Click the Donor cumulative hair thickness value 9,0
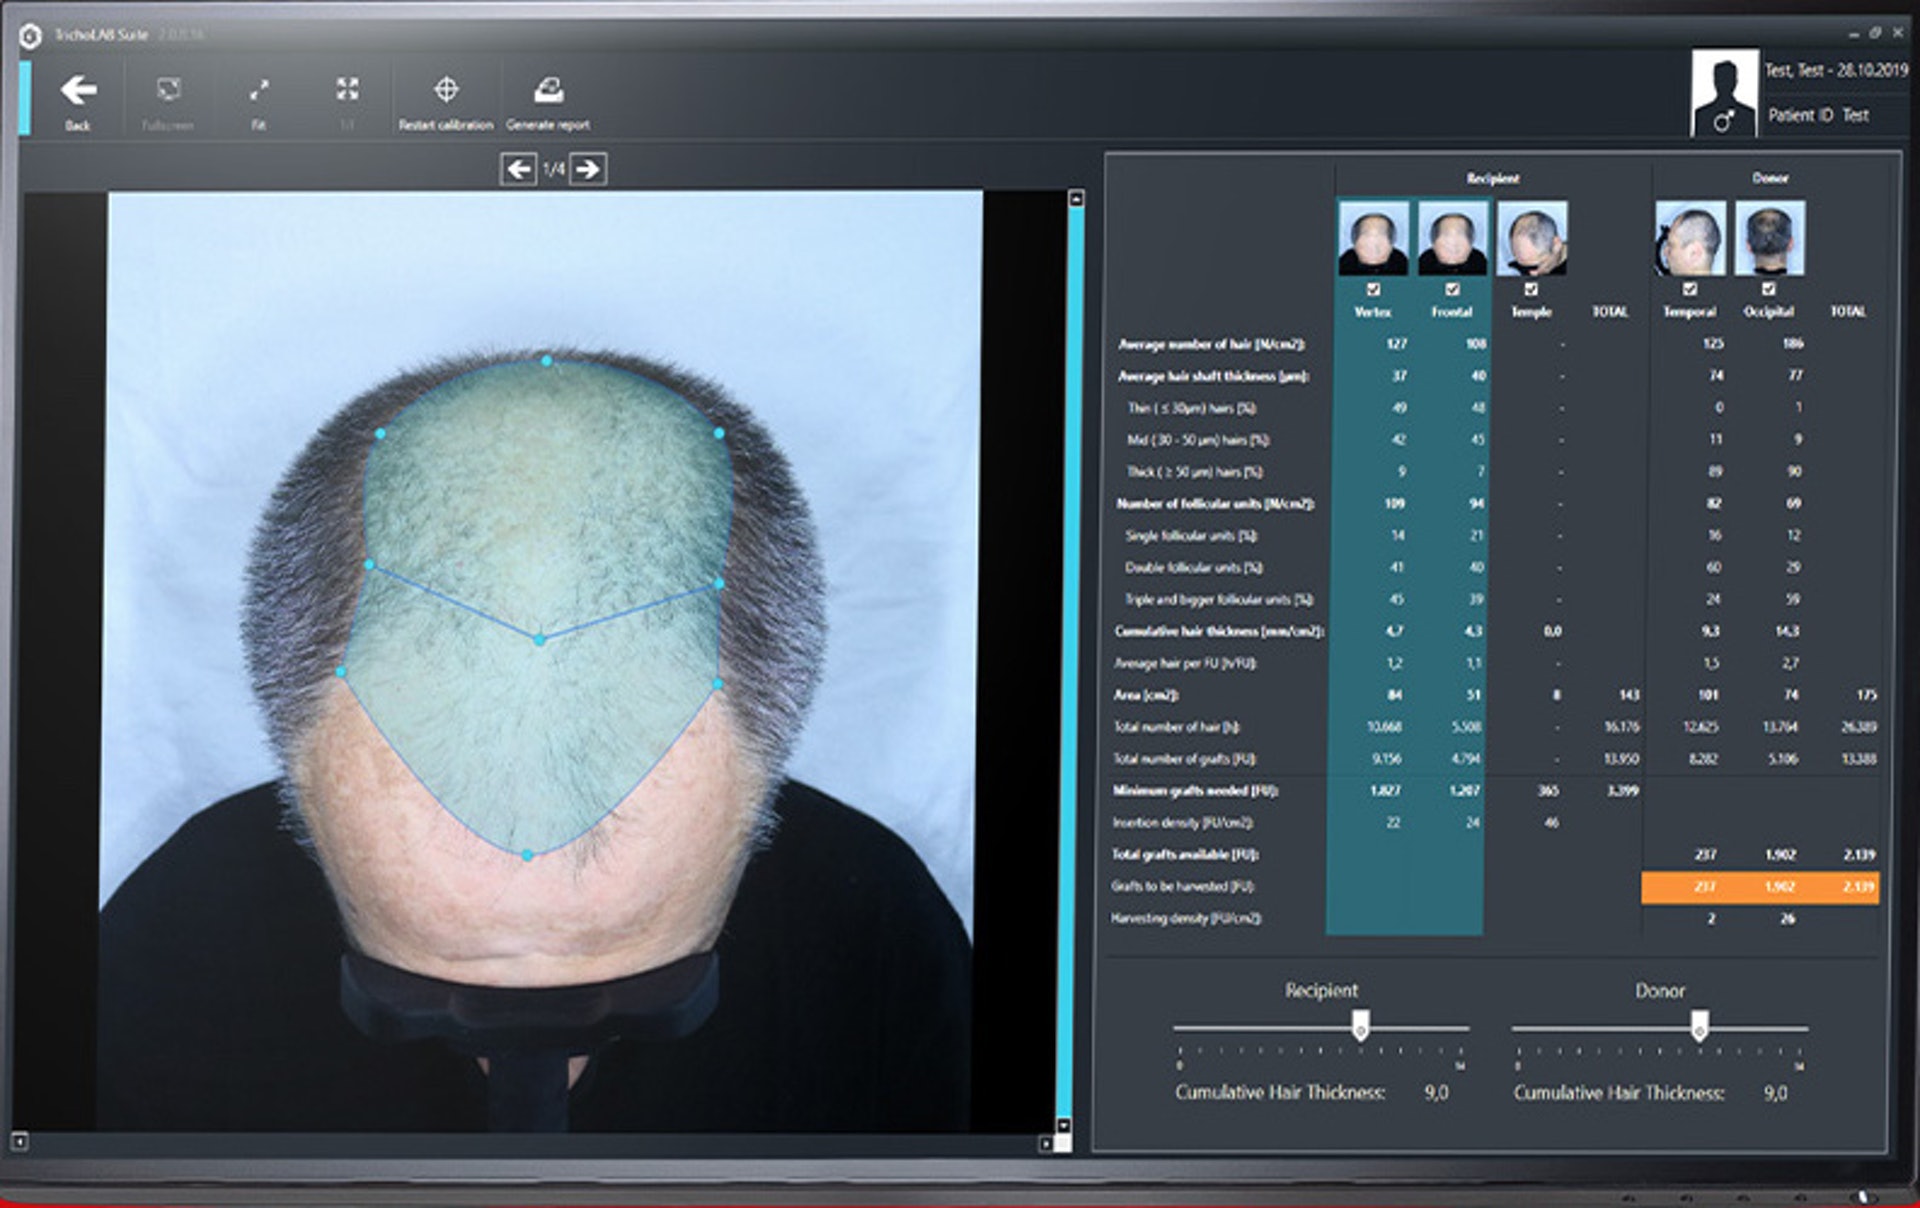The height and width of the screenshot is (1208, 1920). pyautogui.click(x=1775, y=1093)
